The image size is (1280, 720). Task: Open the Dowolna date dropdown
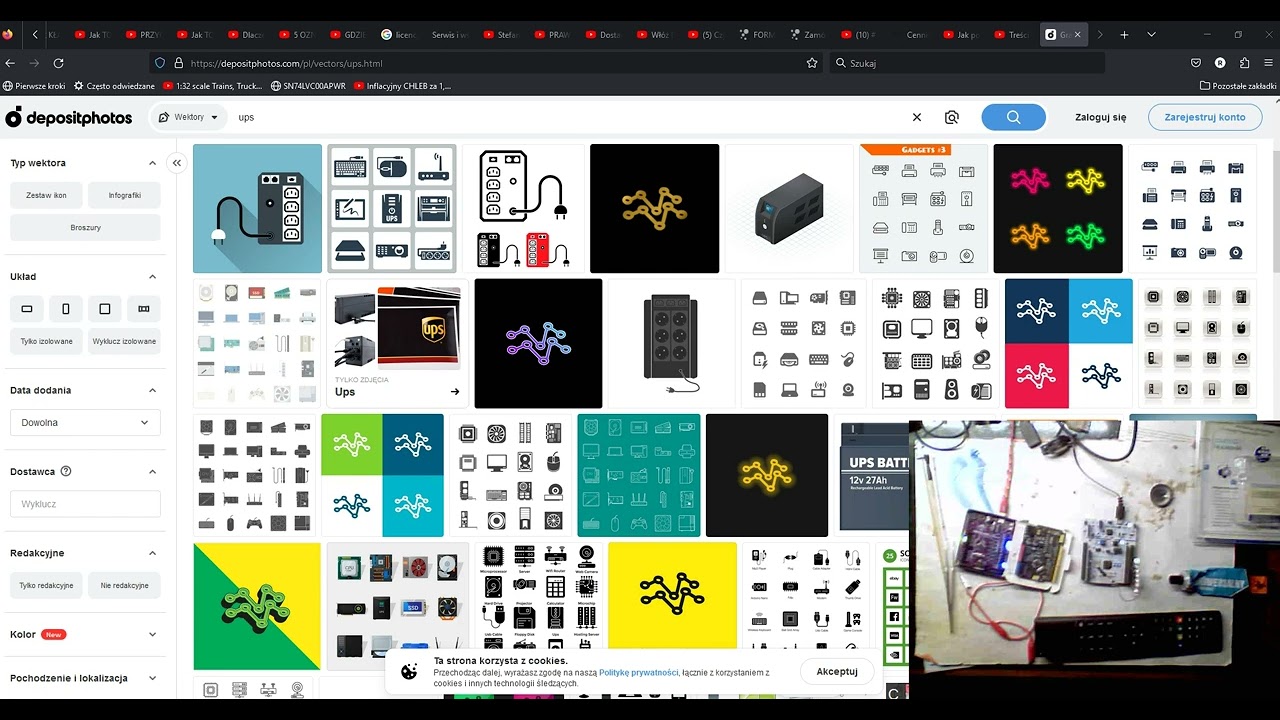point(85,422)
